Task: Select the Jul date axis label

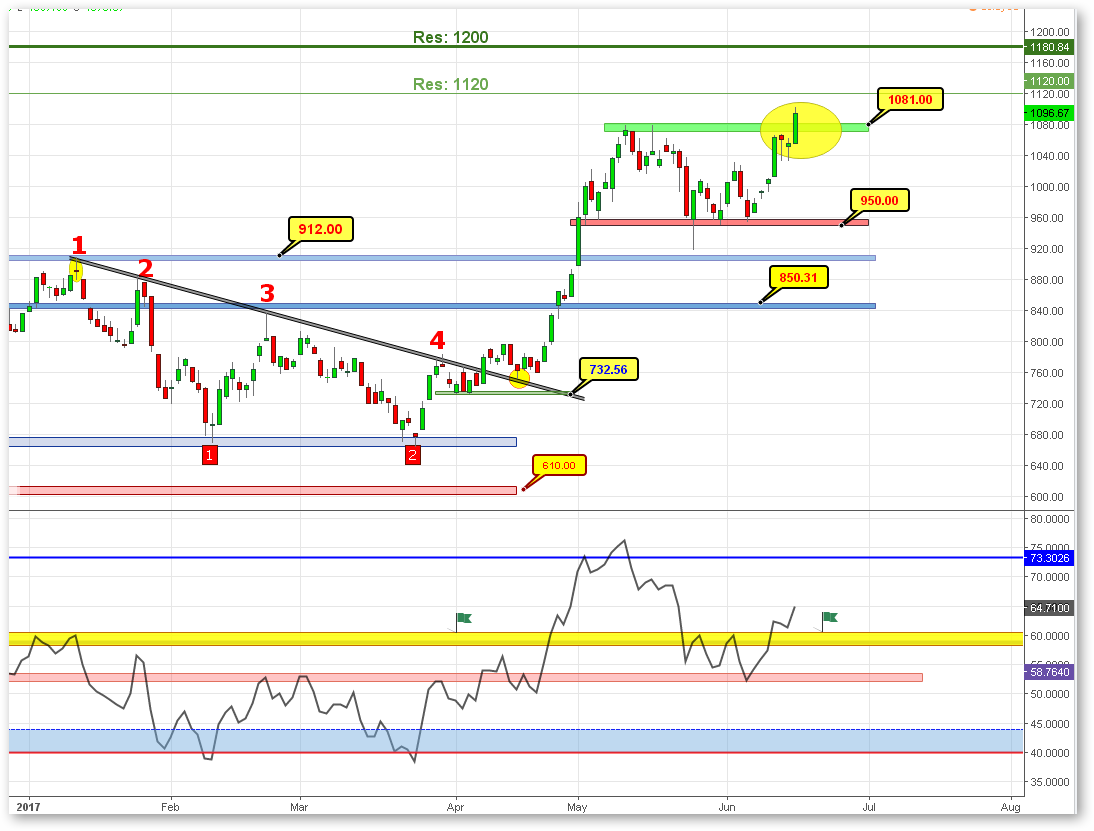Action: 869,807
